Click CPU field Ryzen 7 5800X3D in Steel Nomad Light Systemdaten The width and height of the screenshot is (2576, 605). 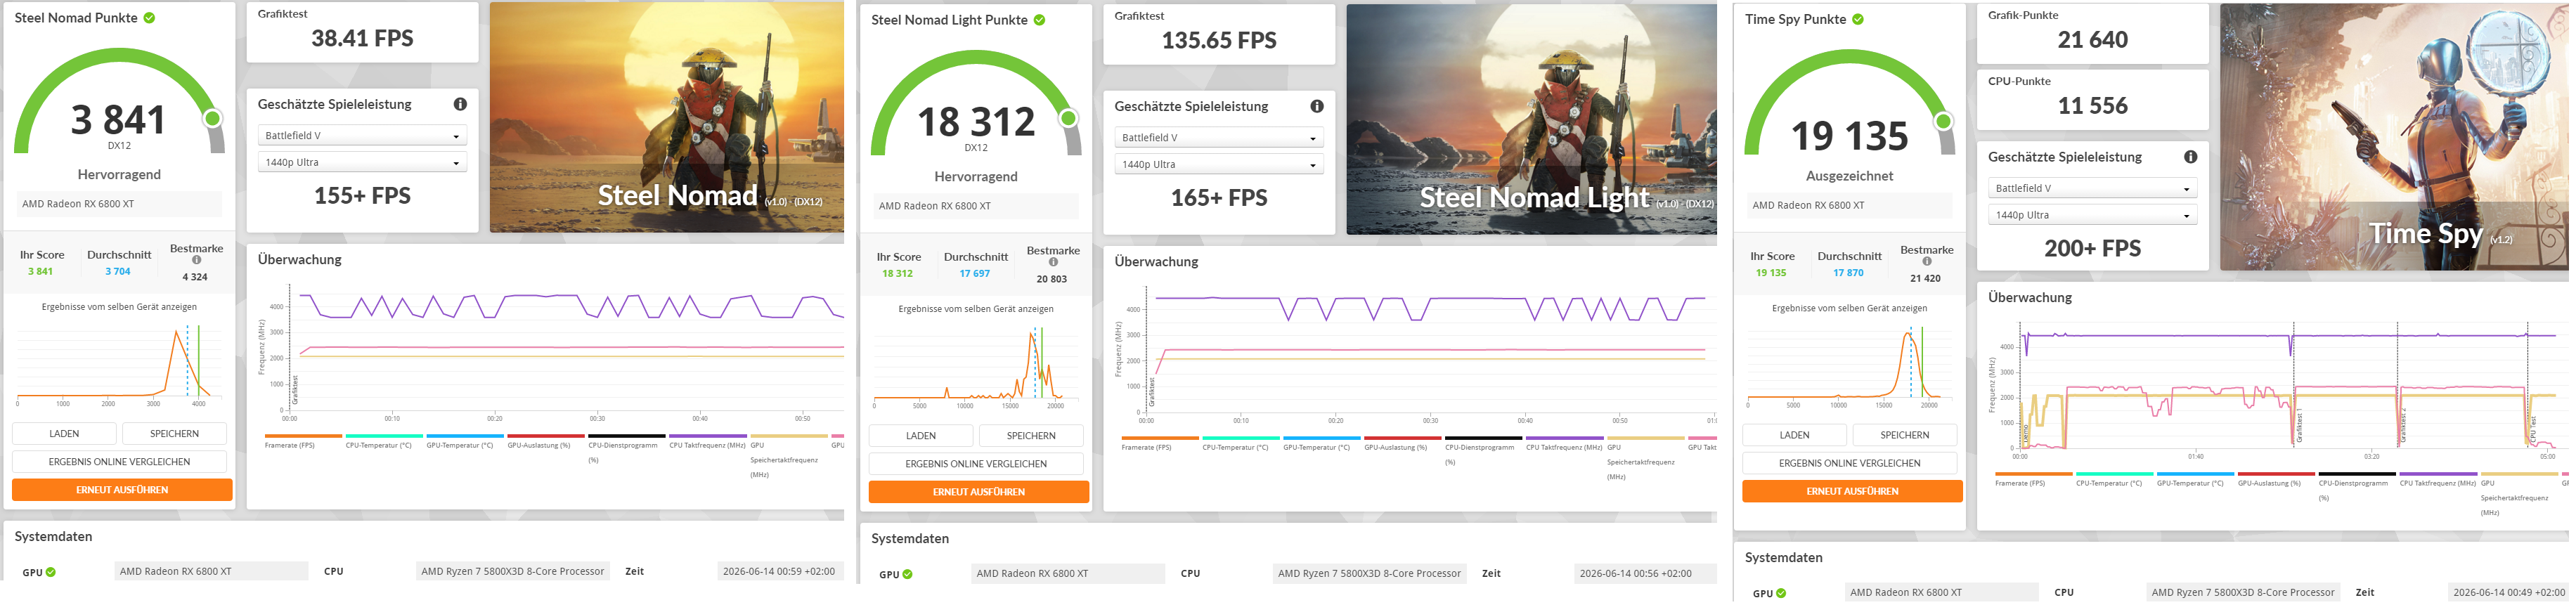pyautogui.click(x=1369, y=574)
